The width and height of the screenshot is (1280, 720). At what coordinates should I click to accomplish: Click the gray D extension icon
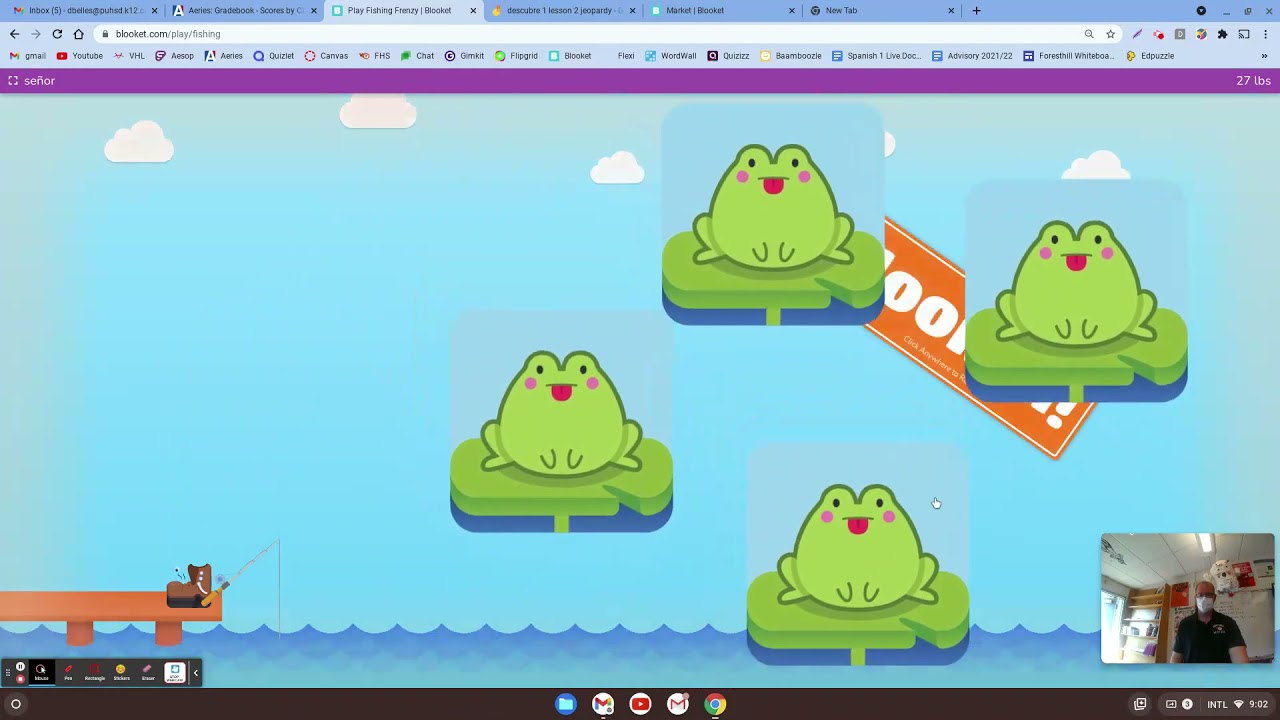point(1180,34)
